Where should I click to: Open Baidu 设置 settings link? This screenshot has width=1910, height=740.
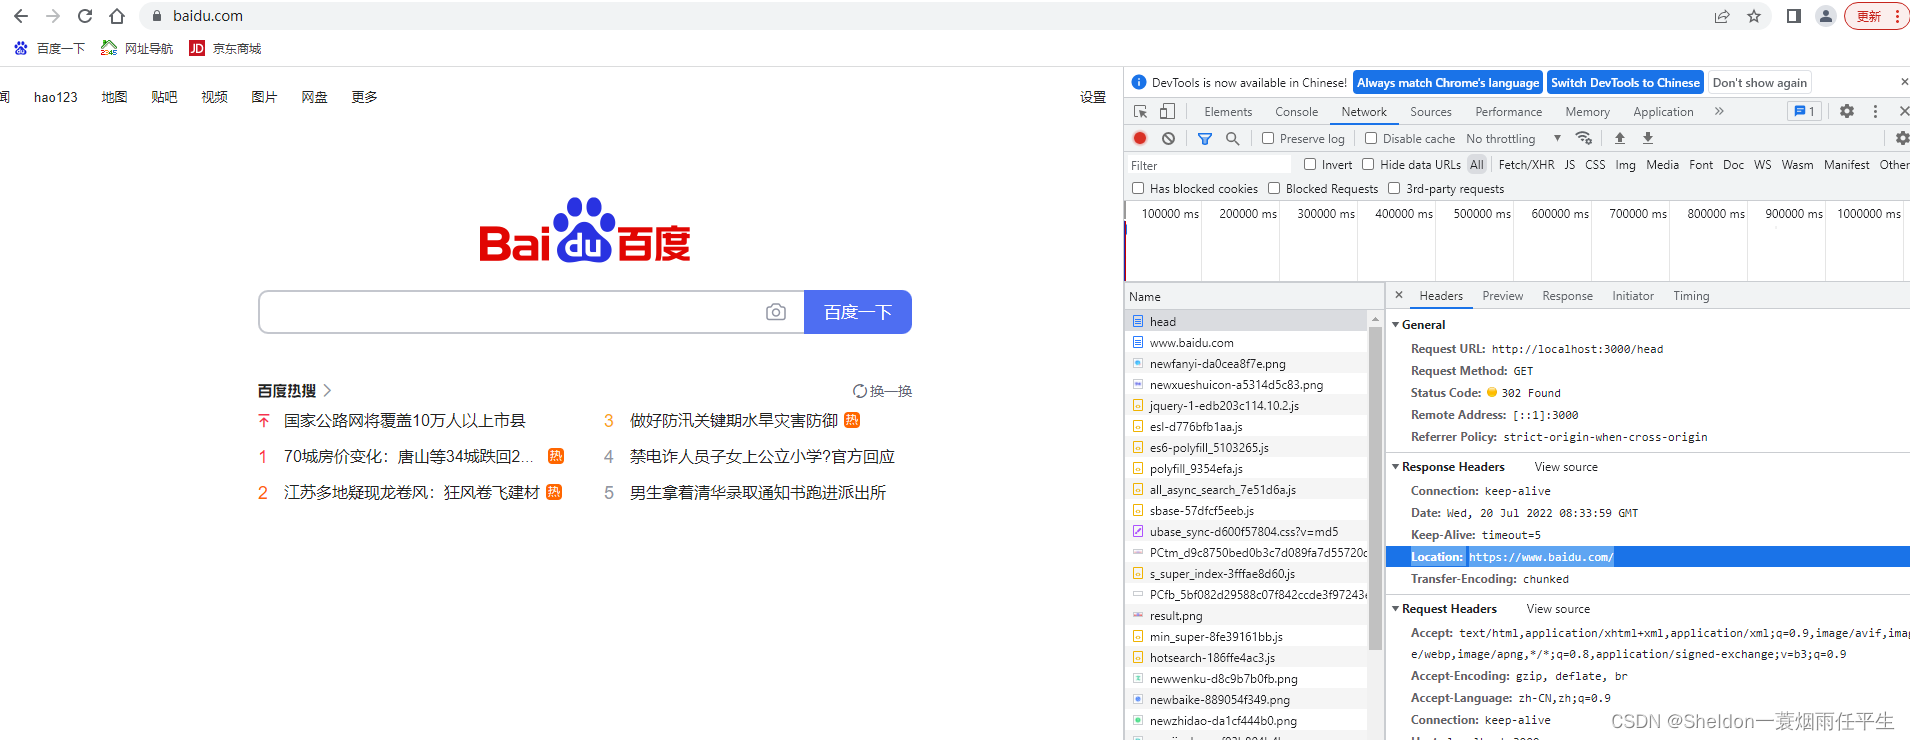[1093, 97]
